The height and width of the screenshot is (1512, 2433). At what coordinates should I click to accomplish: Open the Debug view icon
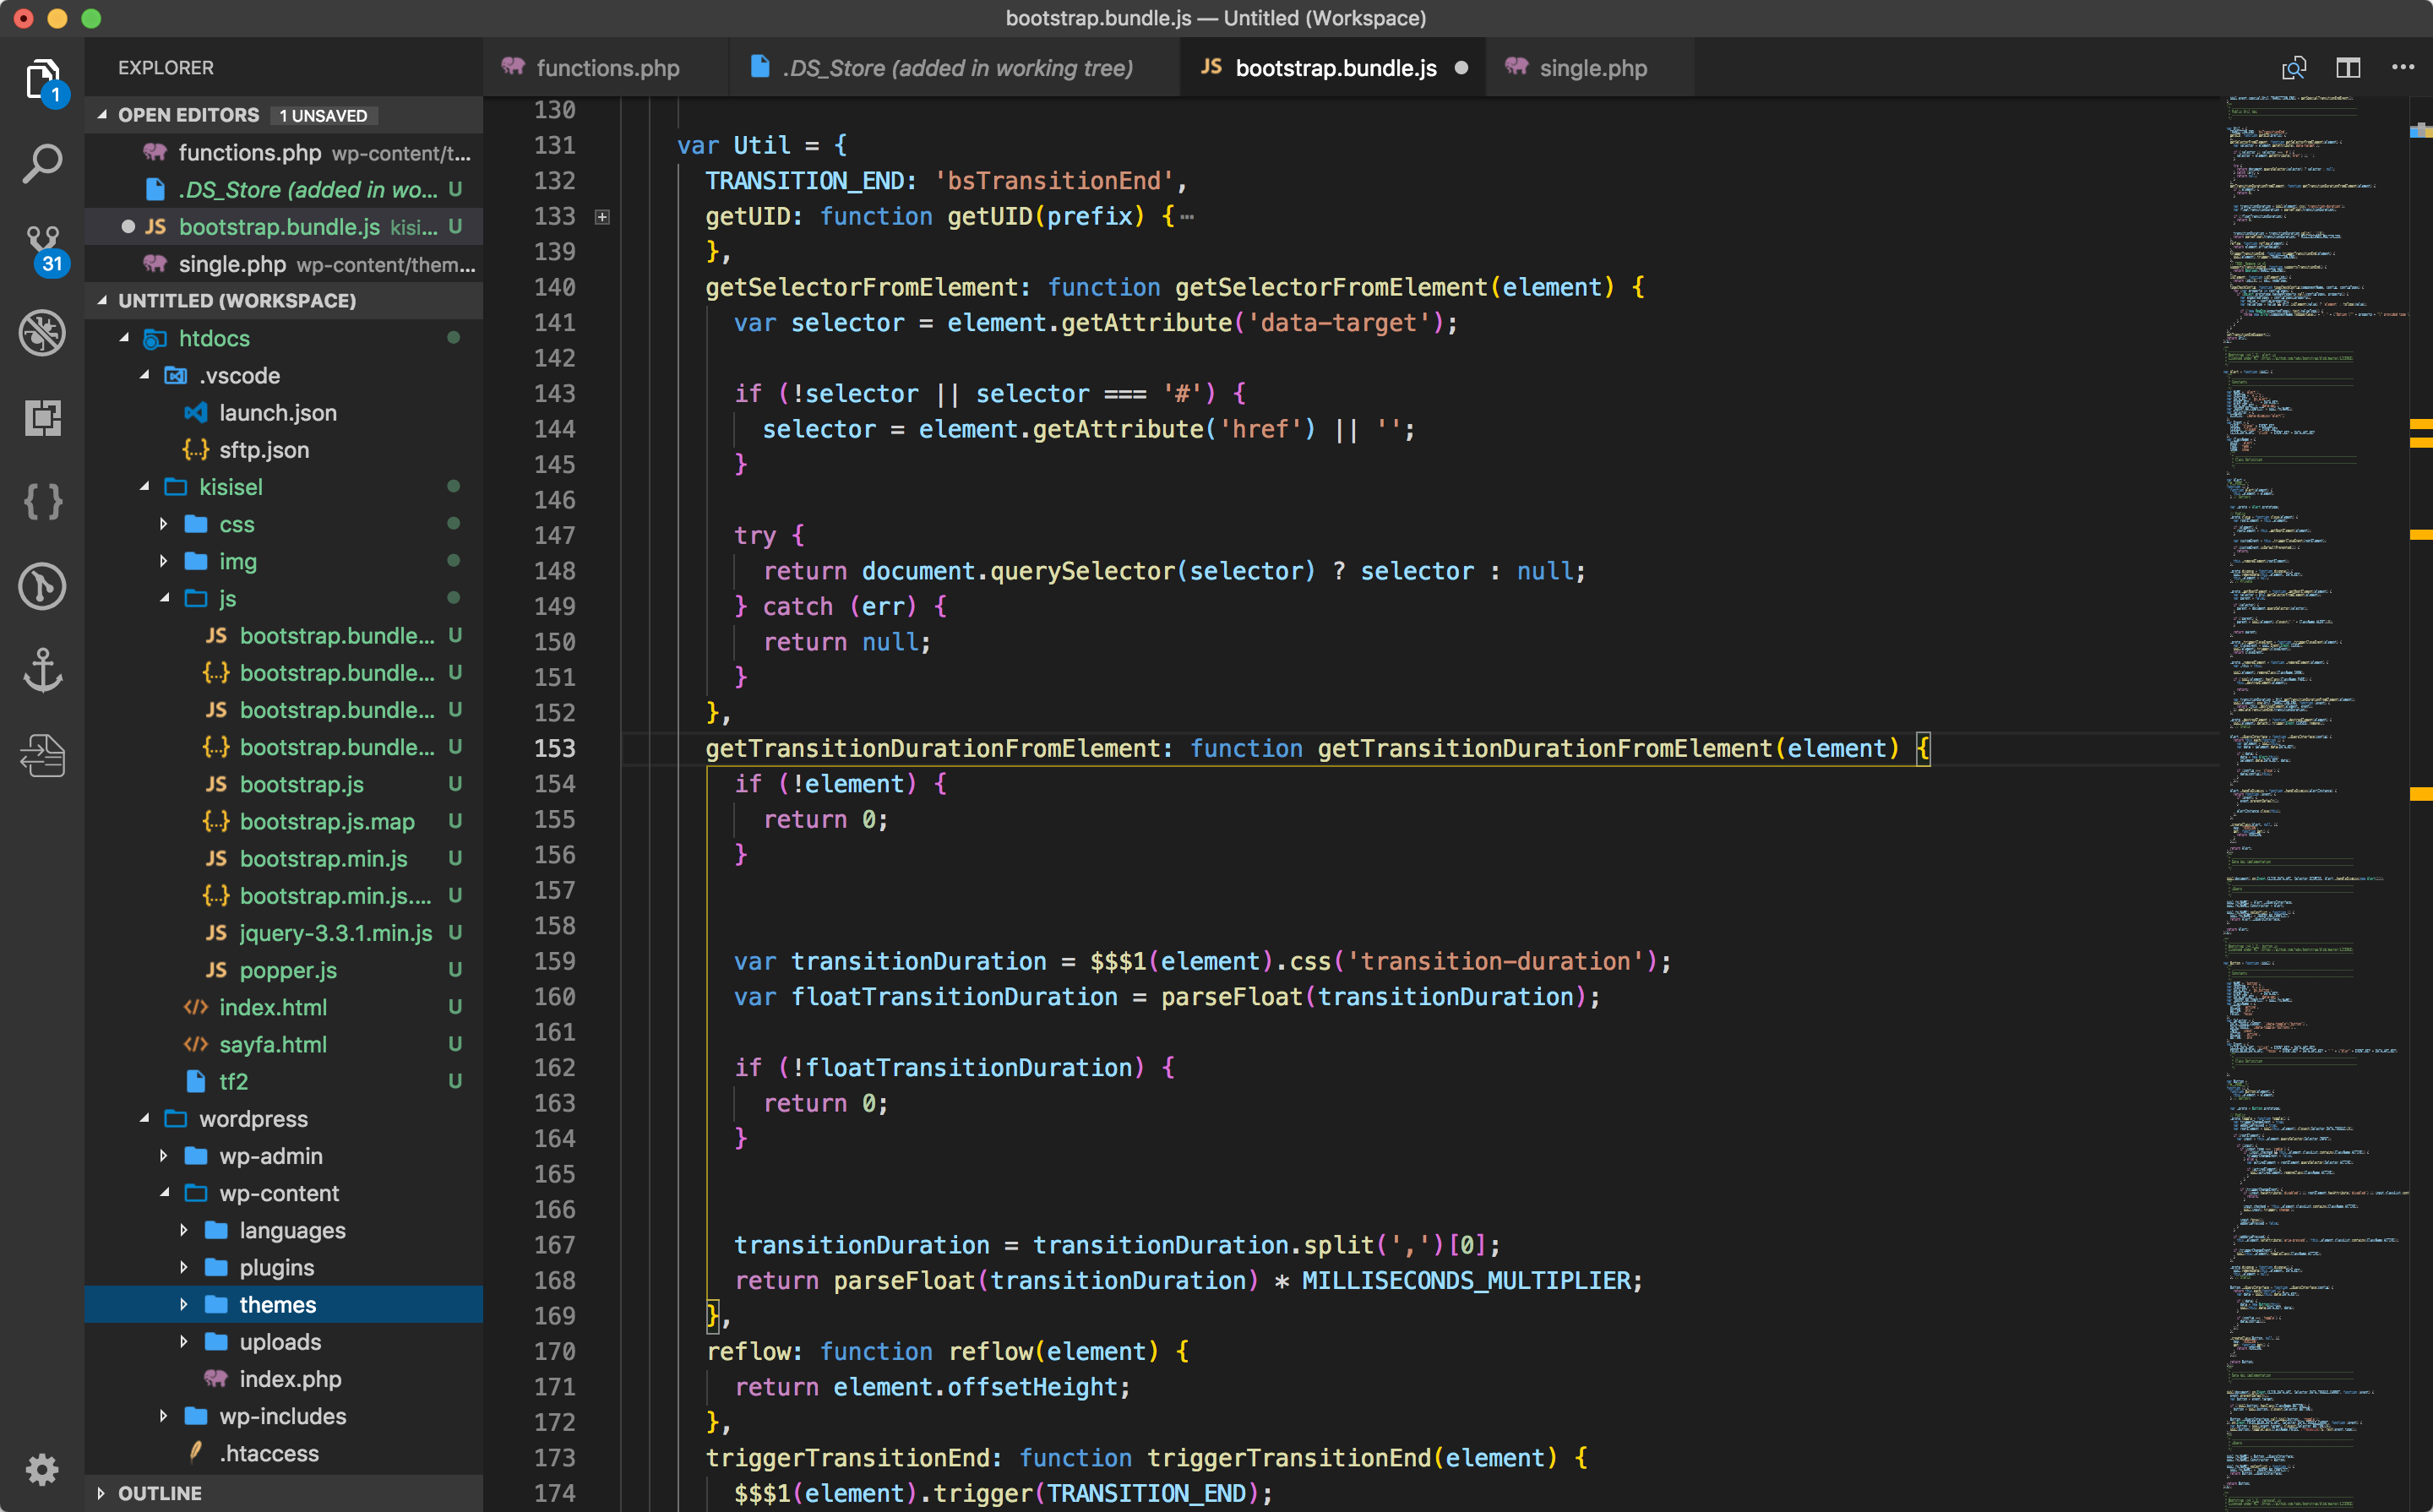pos(42,333)
